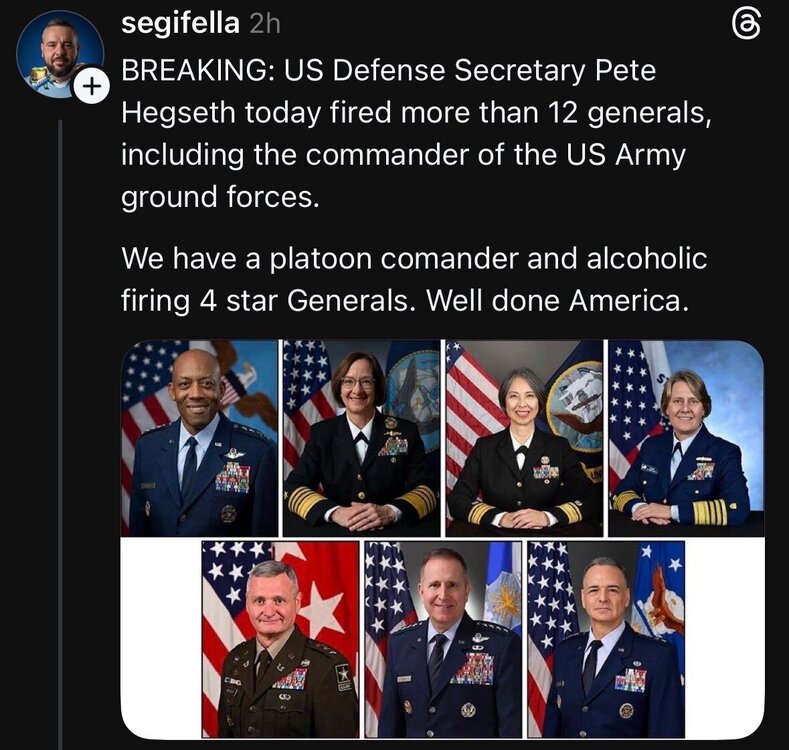The image size is (789, 750).
Task: Open bottom-left portrait in green Army uniform
Action: pos(279,640)
